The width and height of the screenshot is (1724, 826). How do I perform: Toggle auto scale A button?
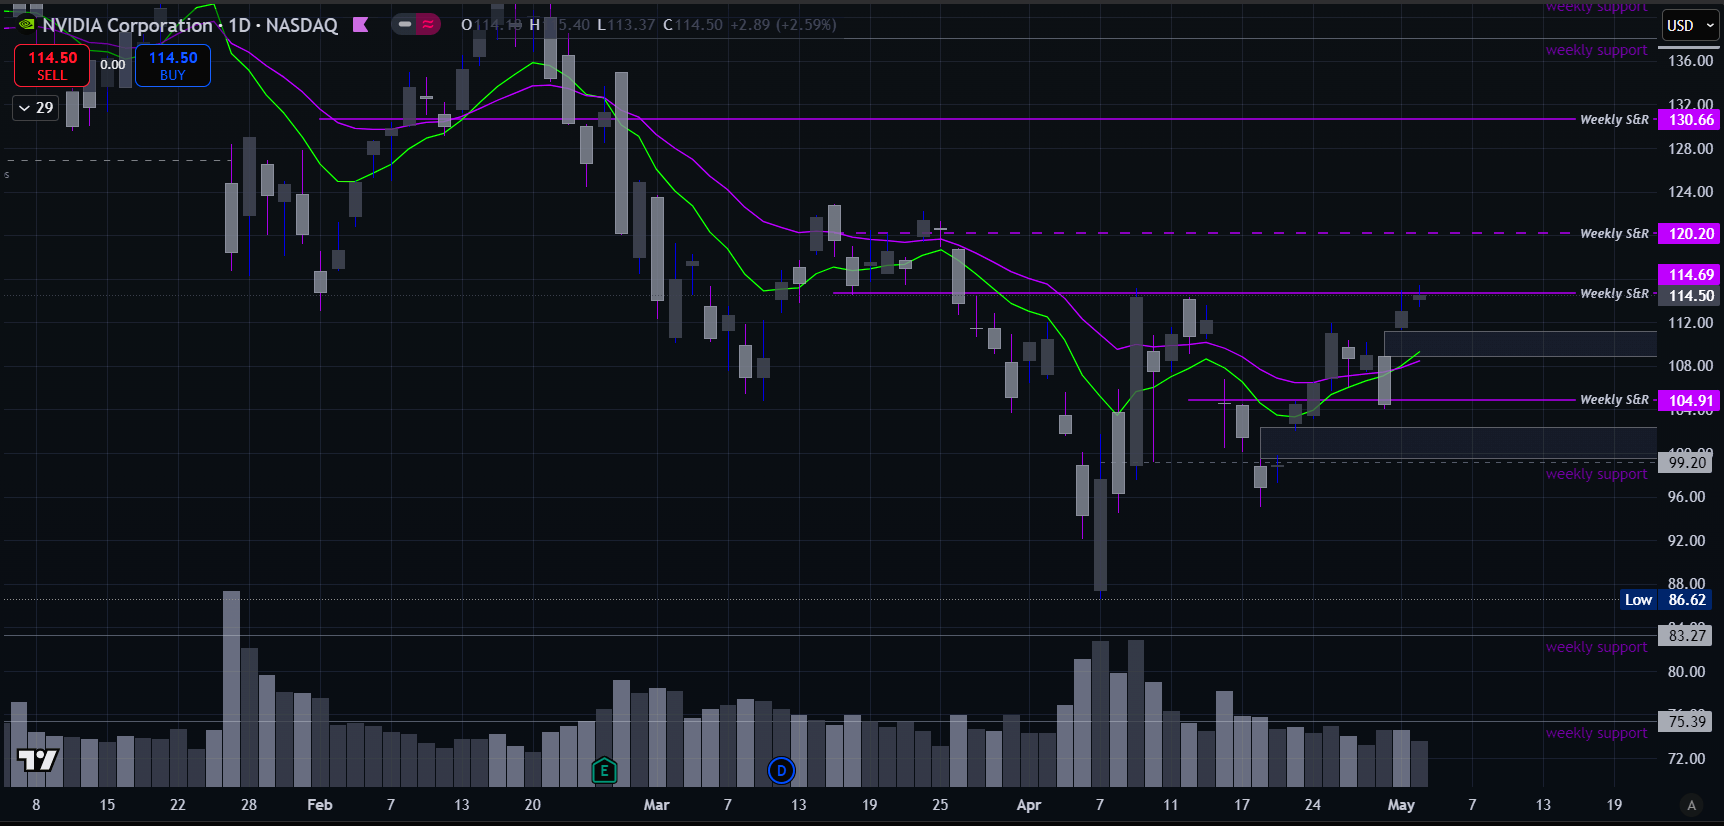click(x=1691, y=805)
